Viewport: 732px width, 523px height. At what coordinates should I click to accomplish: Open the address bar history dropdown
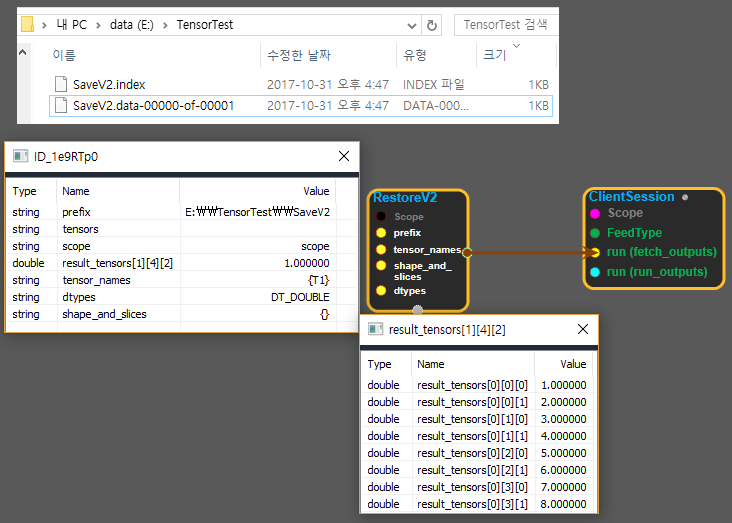click(x=410, y=25)
